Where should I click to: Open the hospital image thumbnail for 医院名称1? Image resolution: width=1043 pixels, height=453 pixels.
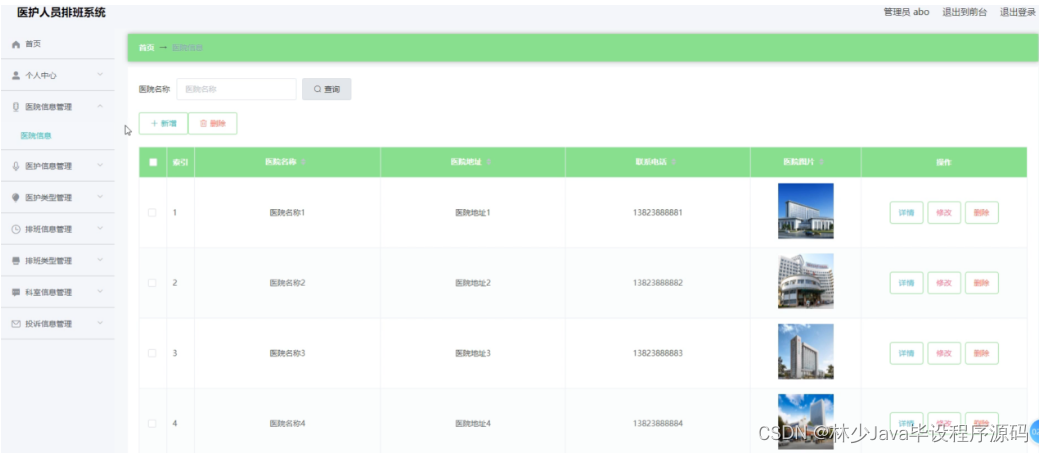[806, 211]
